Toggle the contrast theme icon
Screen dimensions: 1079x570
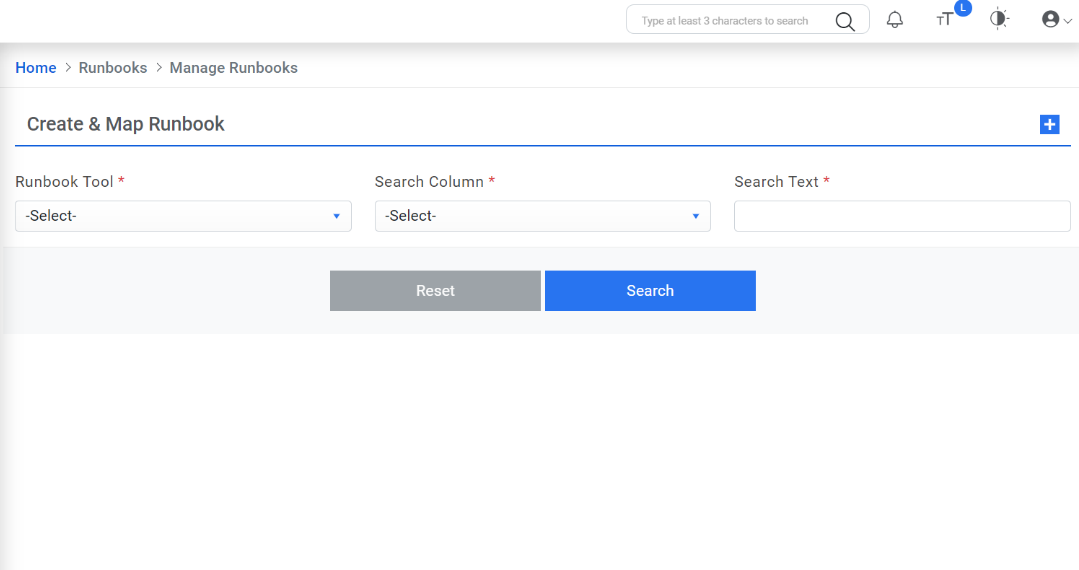point(999,19)
